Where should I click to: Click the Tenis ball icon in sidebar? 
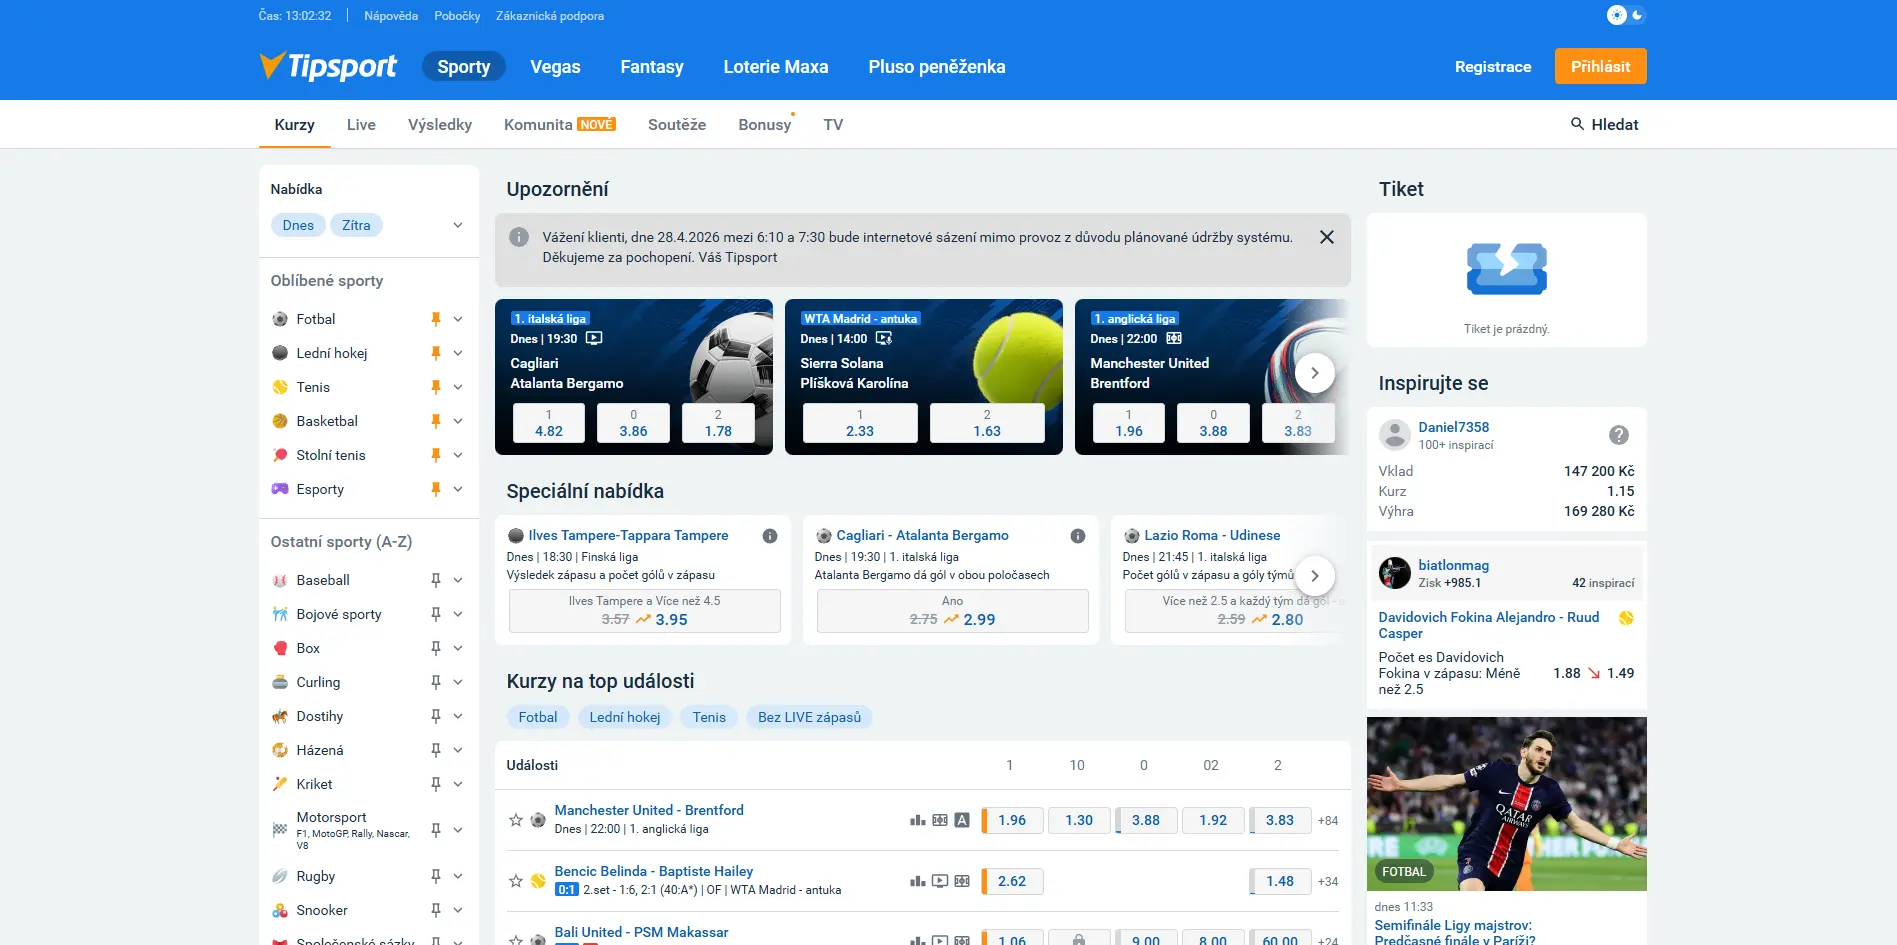[280, 387]
